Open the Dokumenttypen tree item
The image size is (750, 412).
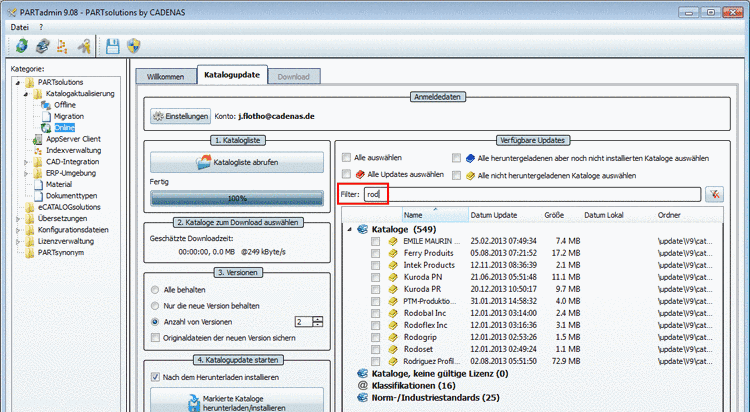71,196
